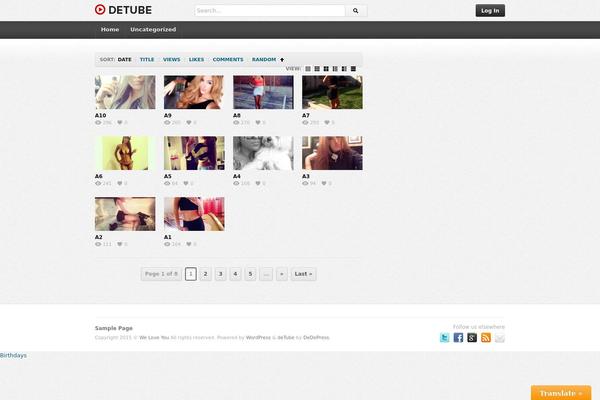Go to page 3 in pagination
Viewport: 600px width, 400px height.
tap(220, 274)
